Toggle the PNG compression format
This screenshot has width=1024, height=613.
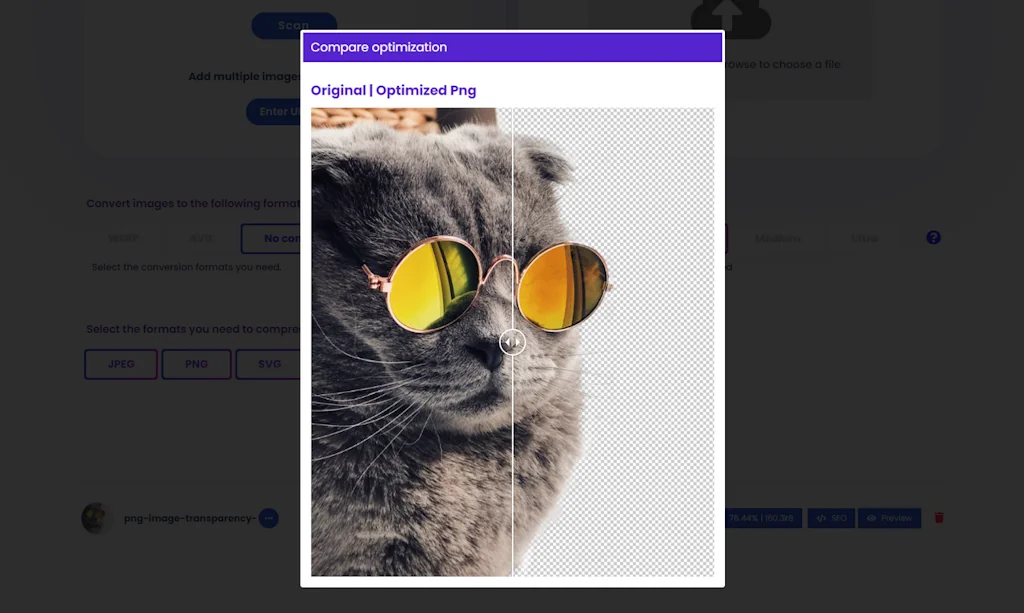[x=196, y=364]
